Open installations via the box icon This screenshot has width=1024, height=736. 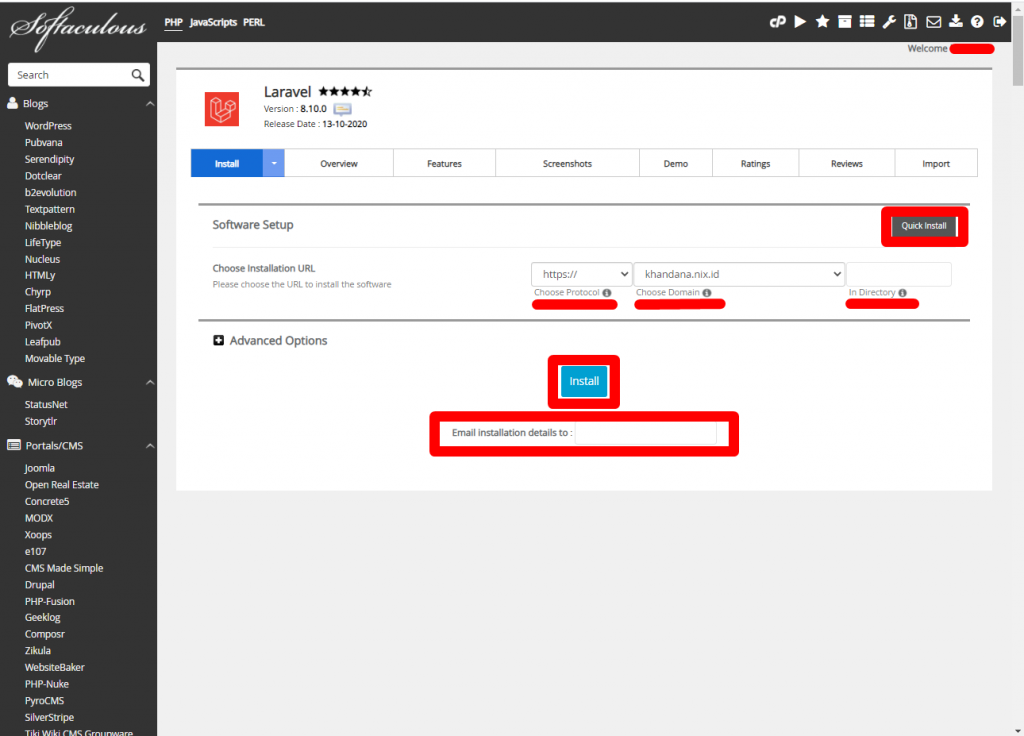[845, 21]
